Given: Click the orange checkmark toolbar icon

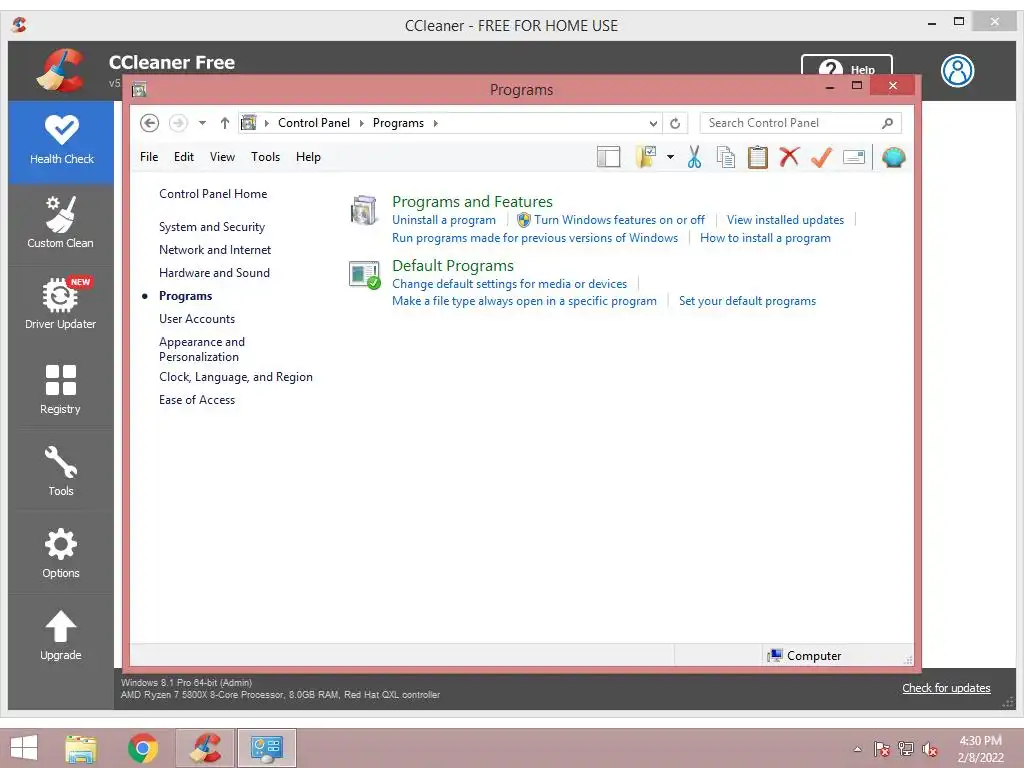Looking at the screenshot, I should [x=821, y=157].
